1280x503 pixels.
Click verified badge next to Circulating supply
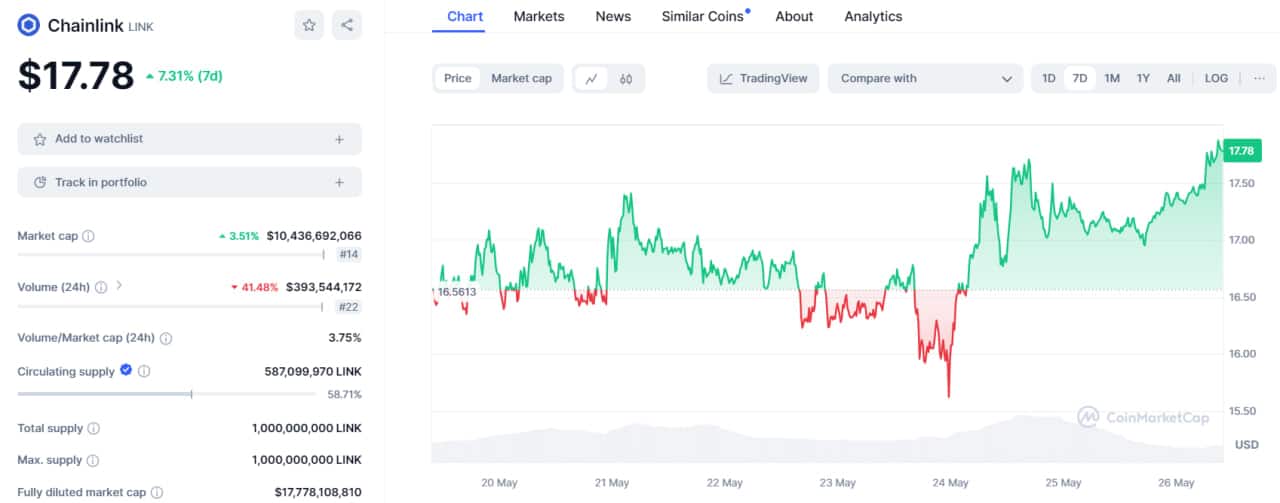[126, 370]
